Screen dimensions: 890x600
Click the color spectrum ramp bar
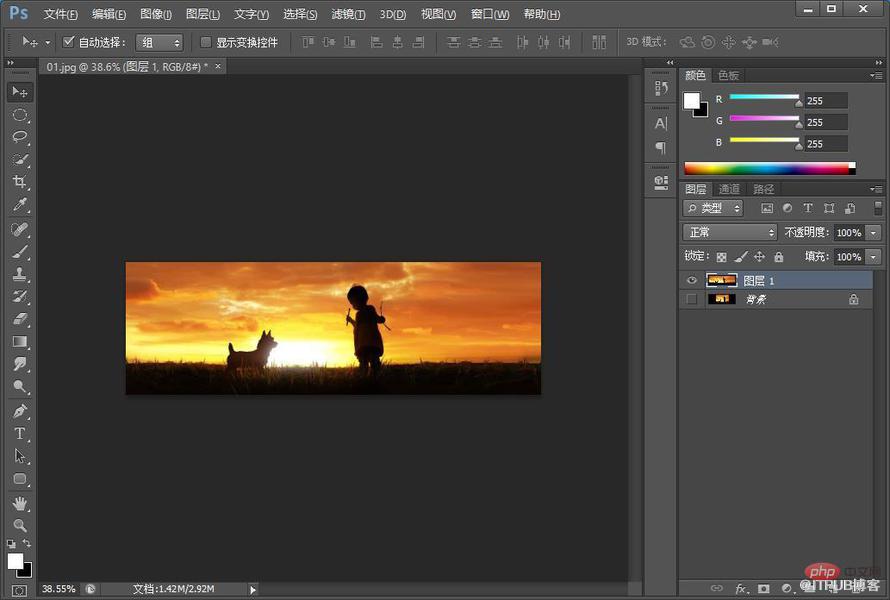pos(770,168)
